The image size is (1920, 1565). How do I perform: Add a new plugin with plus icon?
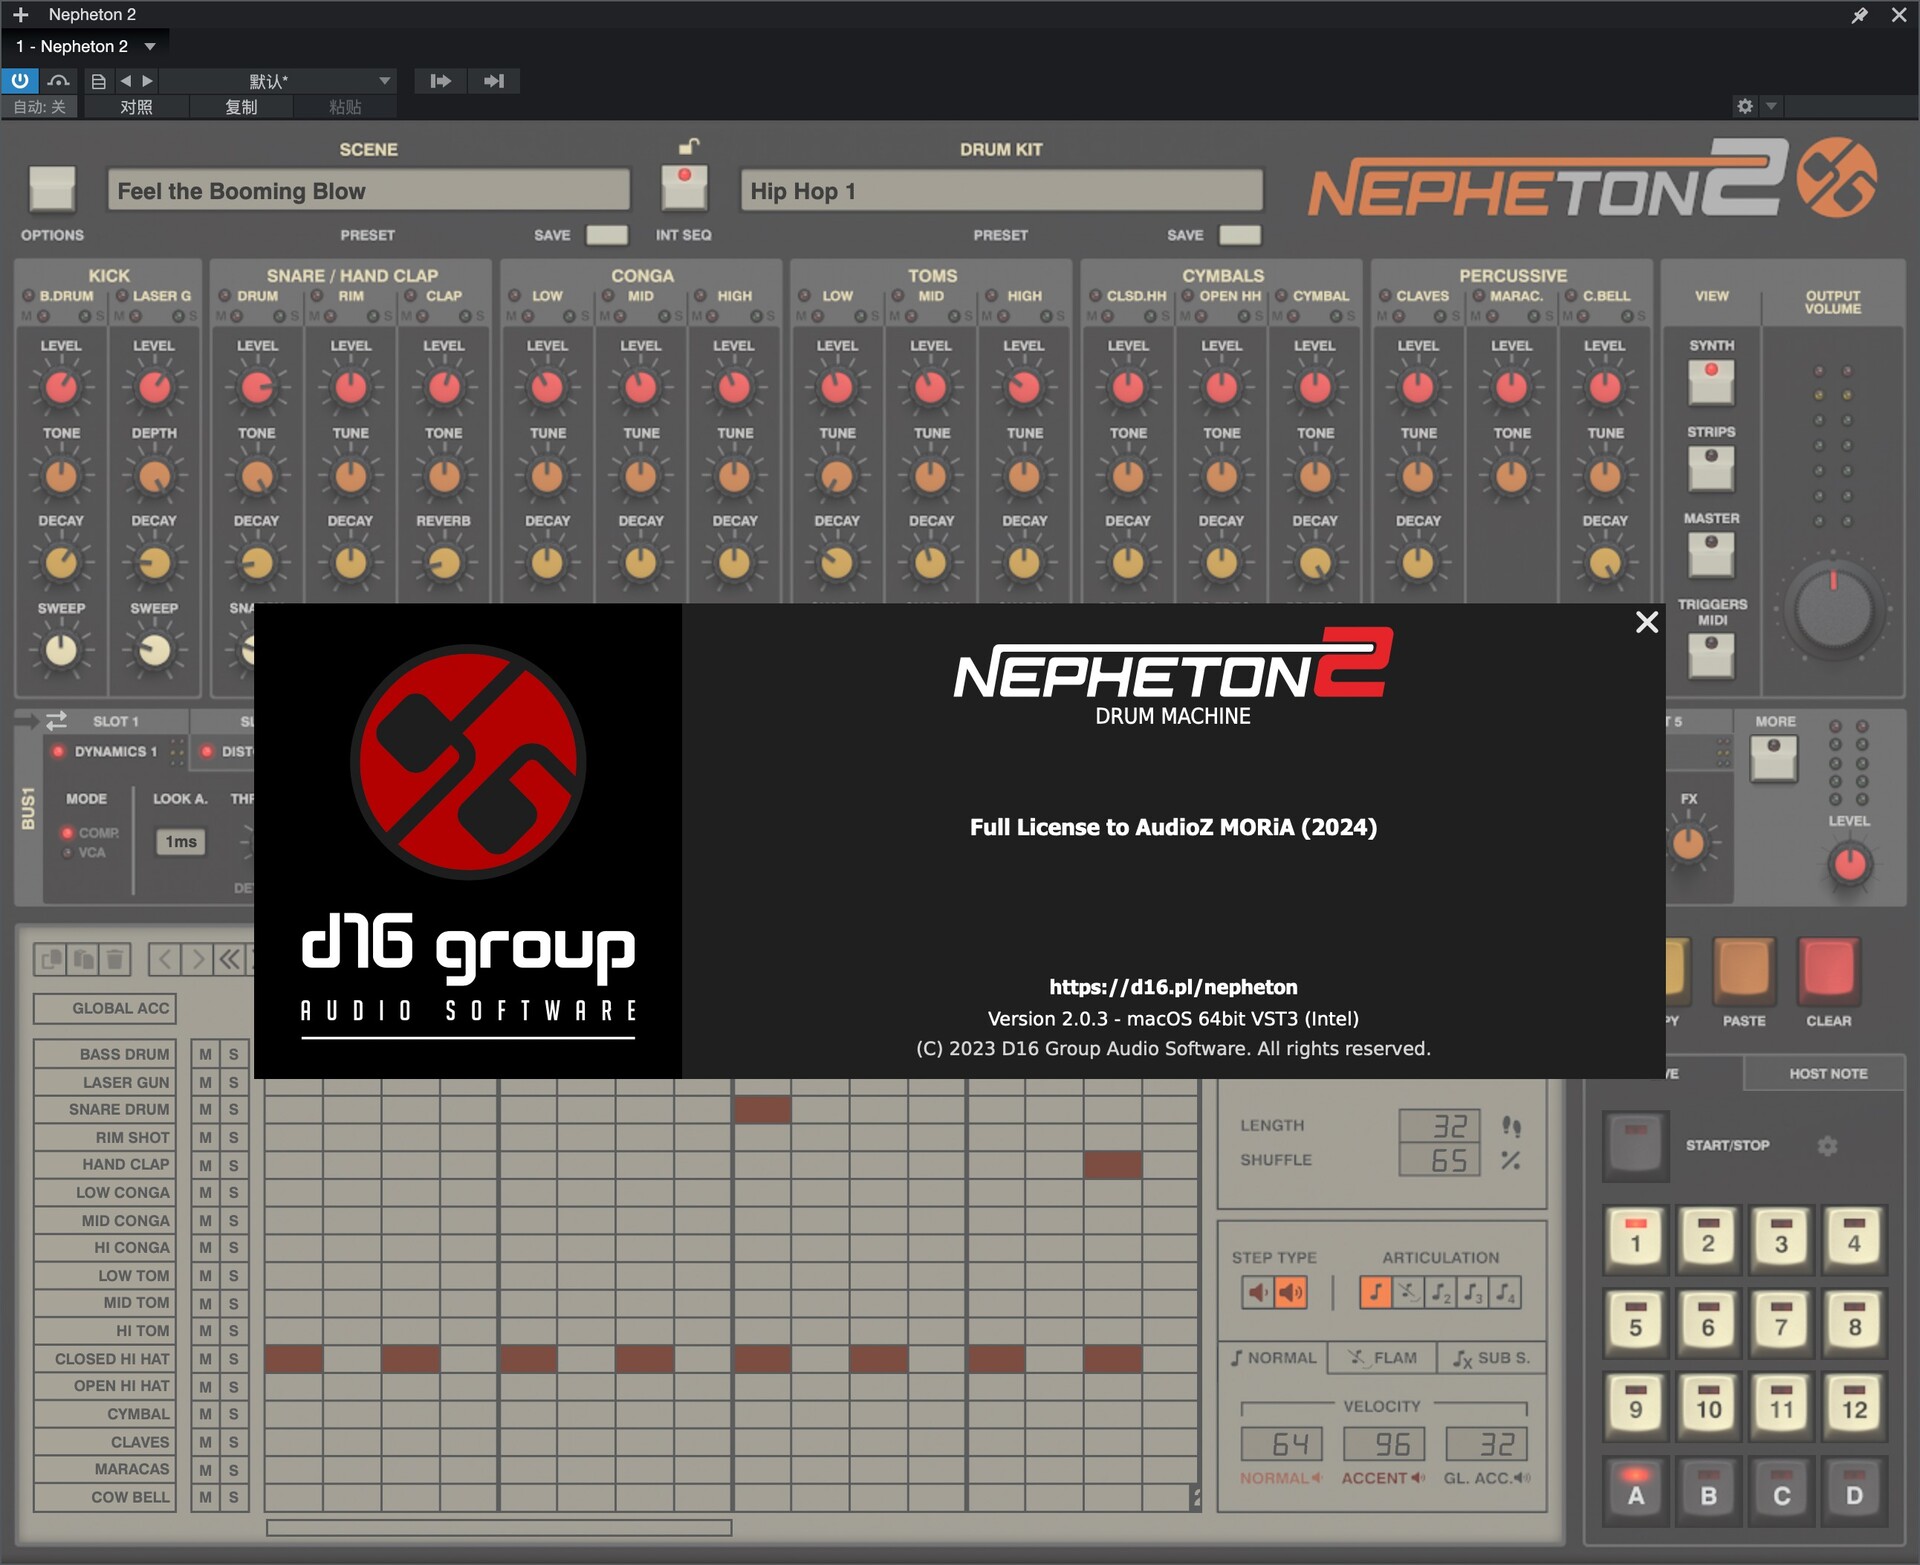tap(20, 15)
